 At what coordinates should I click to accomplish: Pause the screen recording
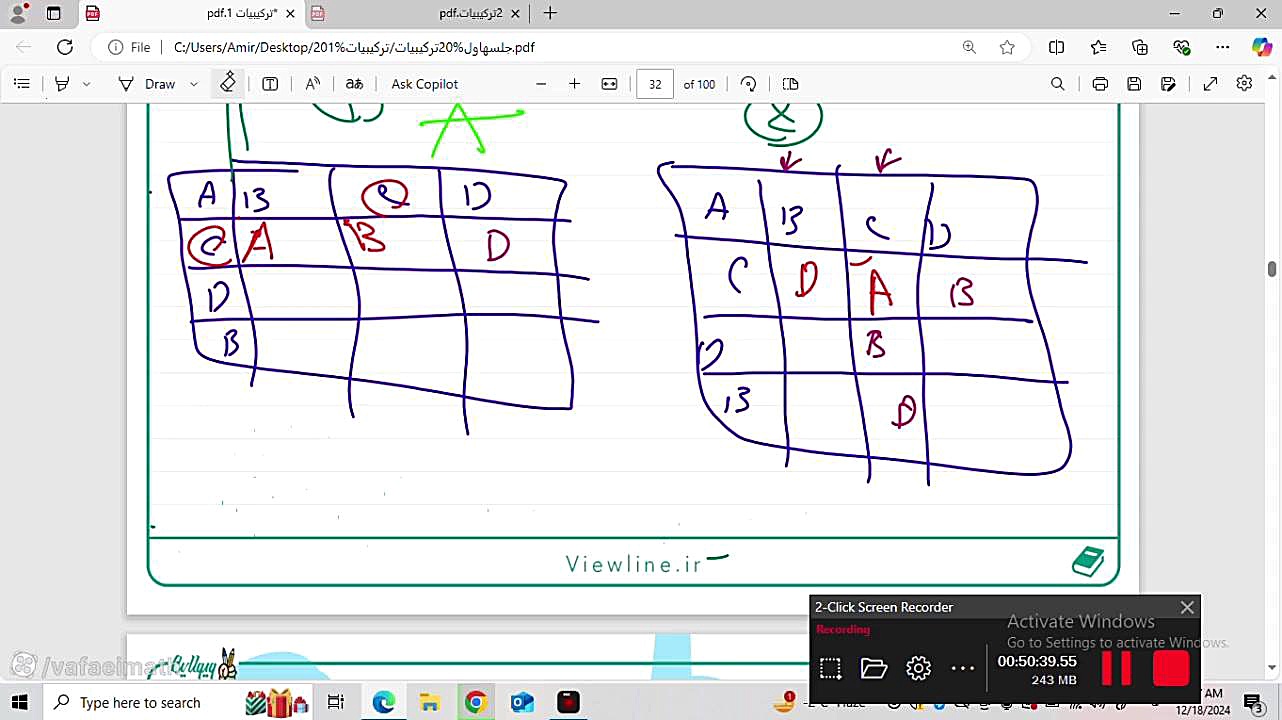tap(1116, 668)
